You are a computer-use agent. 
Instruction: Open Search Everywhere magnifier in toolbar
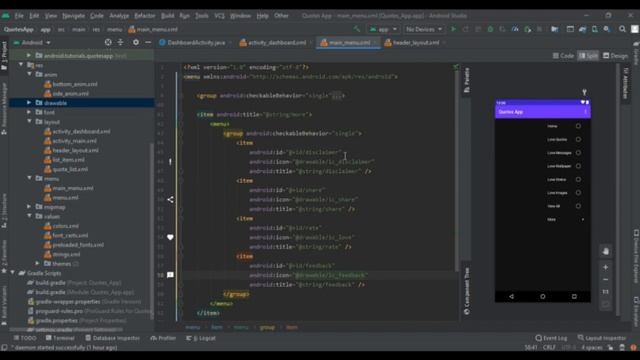pyautogui.click(x=622, y=29)
